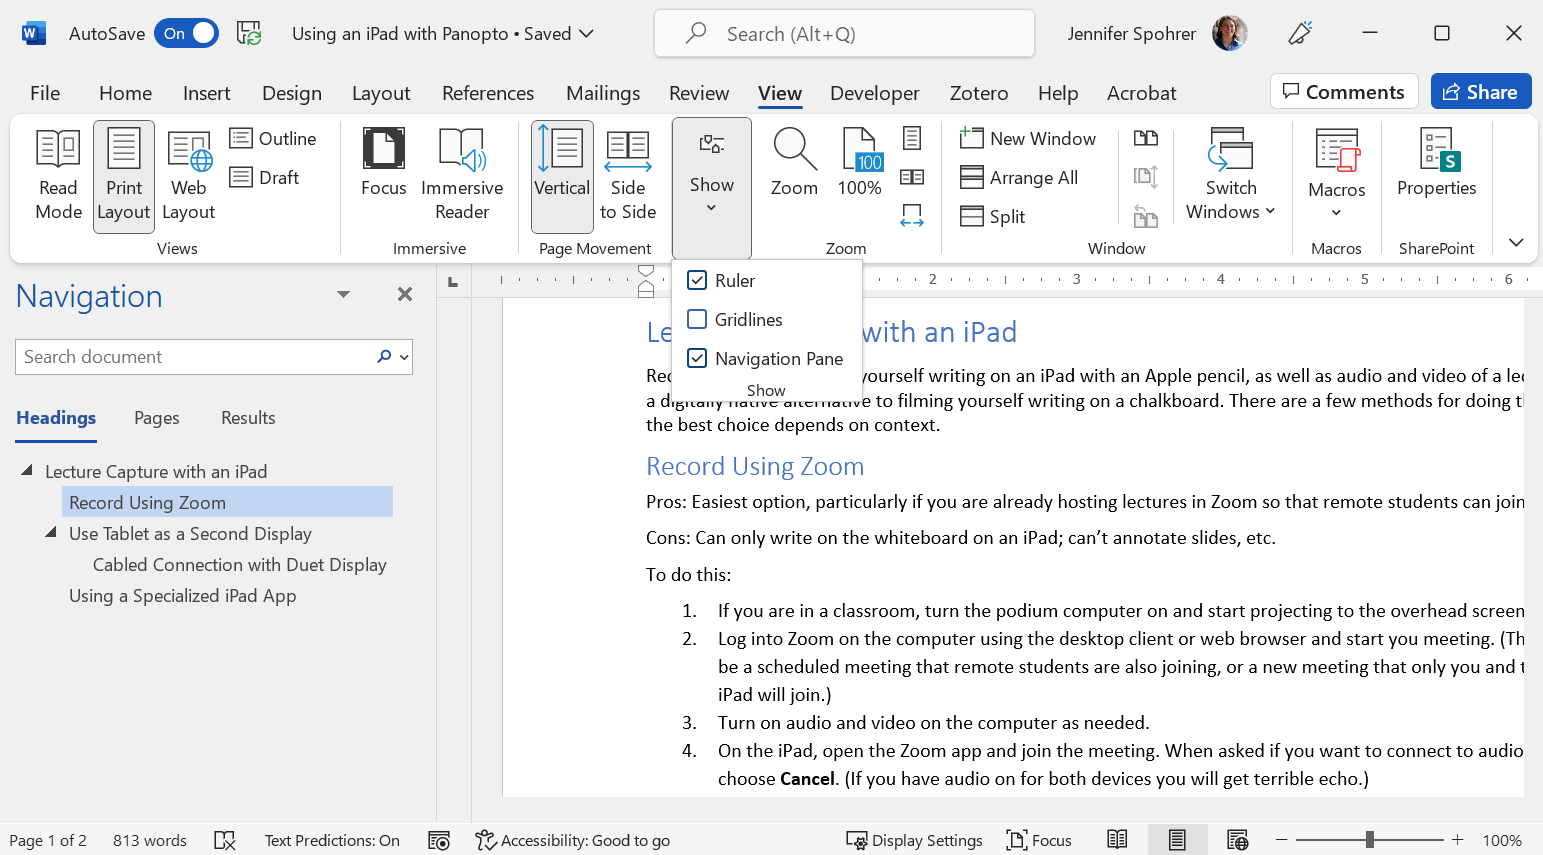The width and height of the screenshot is (1543, 855).
Task: Start Focus mode from the ribbon
Action: point(384,163)
